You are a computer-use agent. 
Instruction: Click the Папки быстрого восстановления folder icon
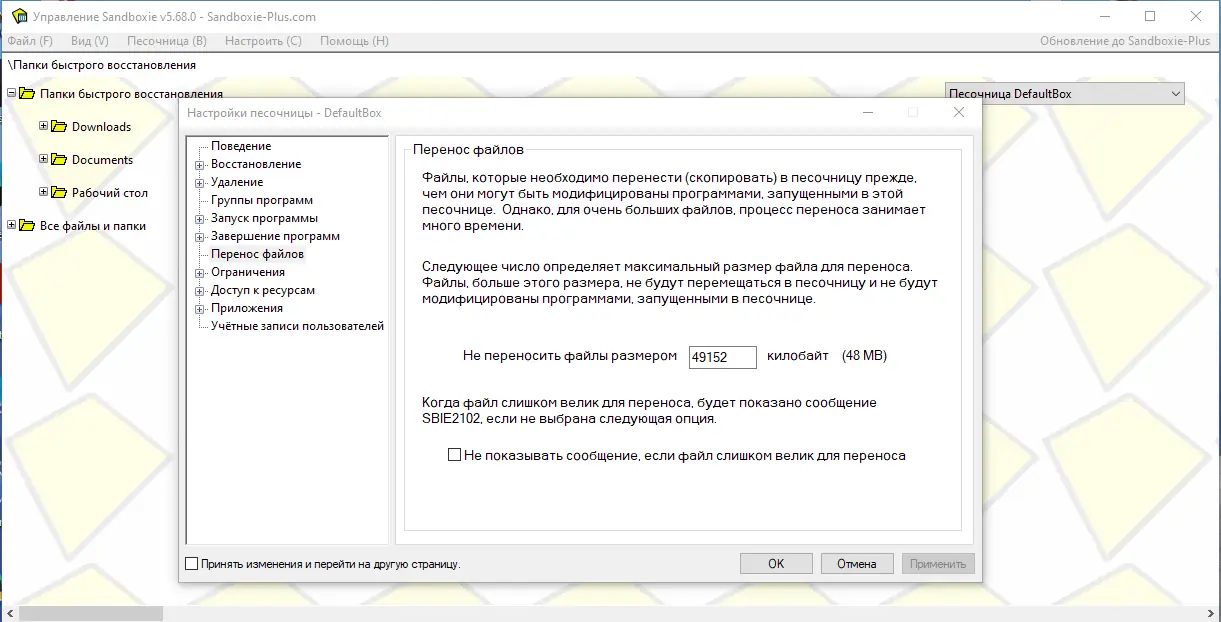tap(27, 94)
